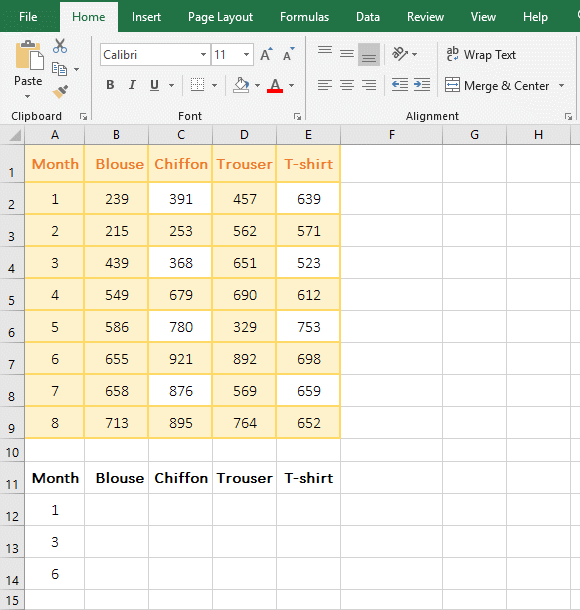The image size is (580, 610).
Task: Increase font size with the larger A
Action: tap(266, 54)
